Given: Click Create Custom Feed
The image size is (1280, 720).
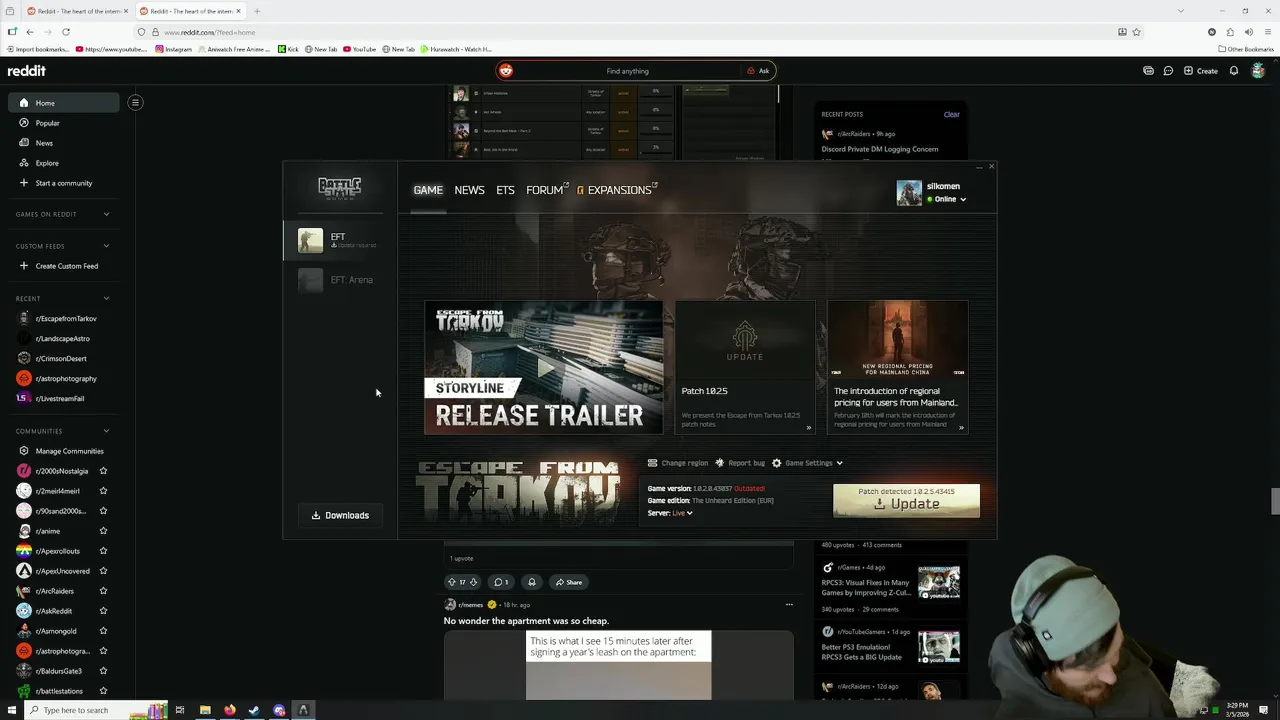Looking at the screenshot, I should pos(64,266).
